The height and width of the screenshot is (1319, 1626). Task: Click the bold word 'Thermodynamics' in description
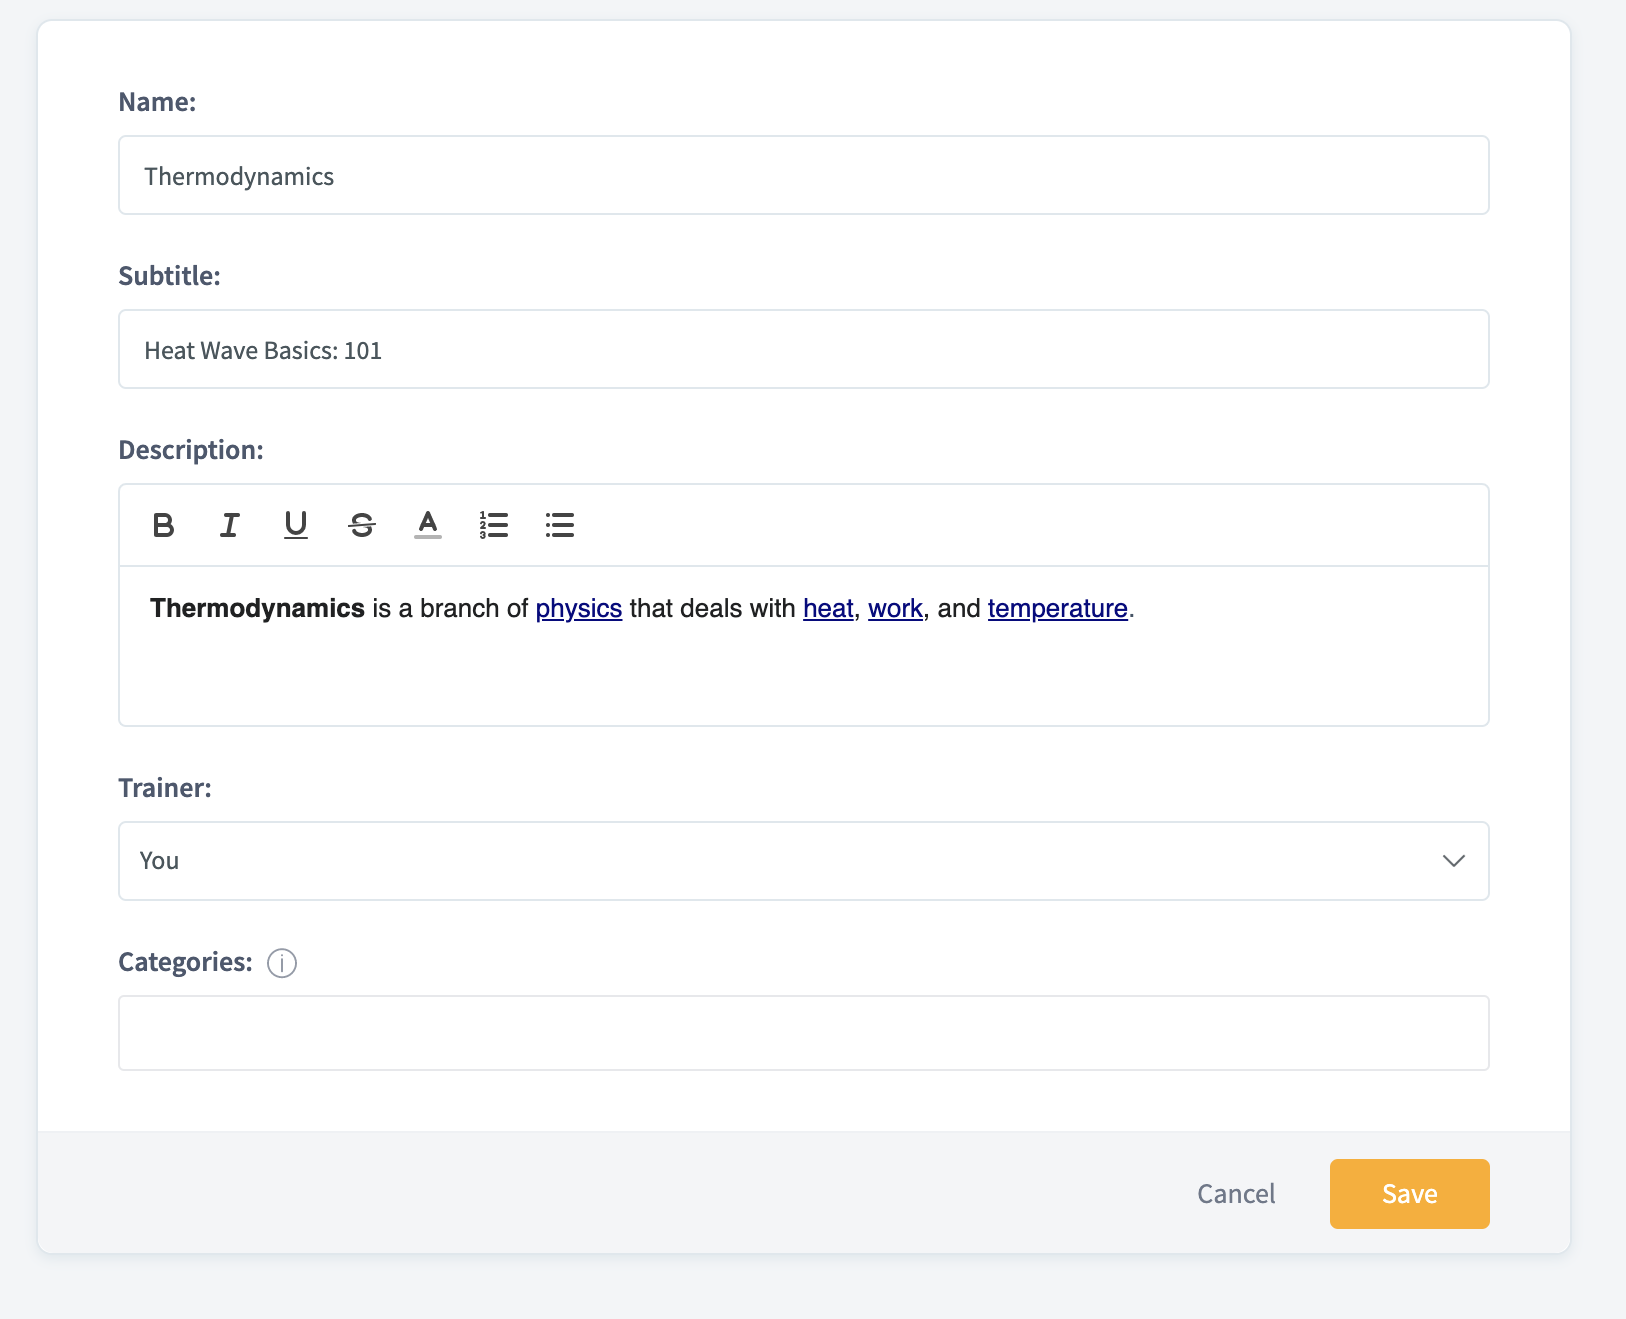coord(257,609)
